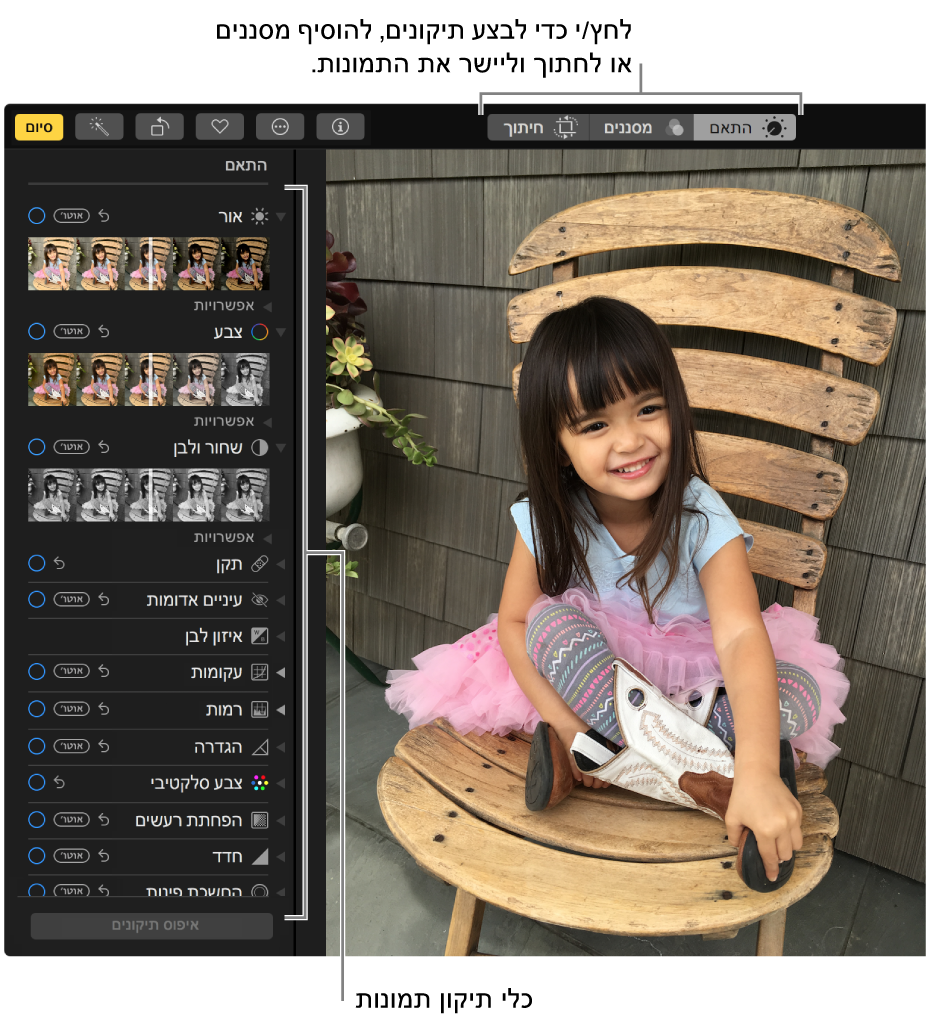Click the Auto Enhance magic wand icon

click(x=99, y=127)
